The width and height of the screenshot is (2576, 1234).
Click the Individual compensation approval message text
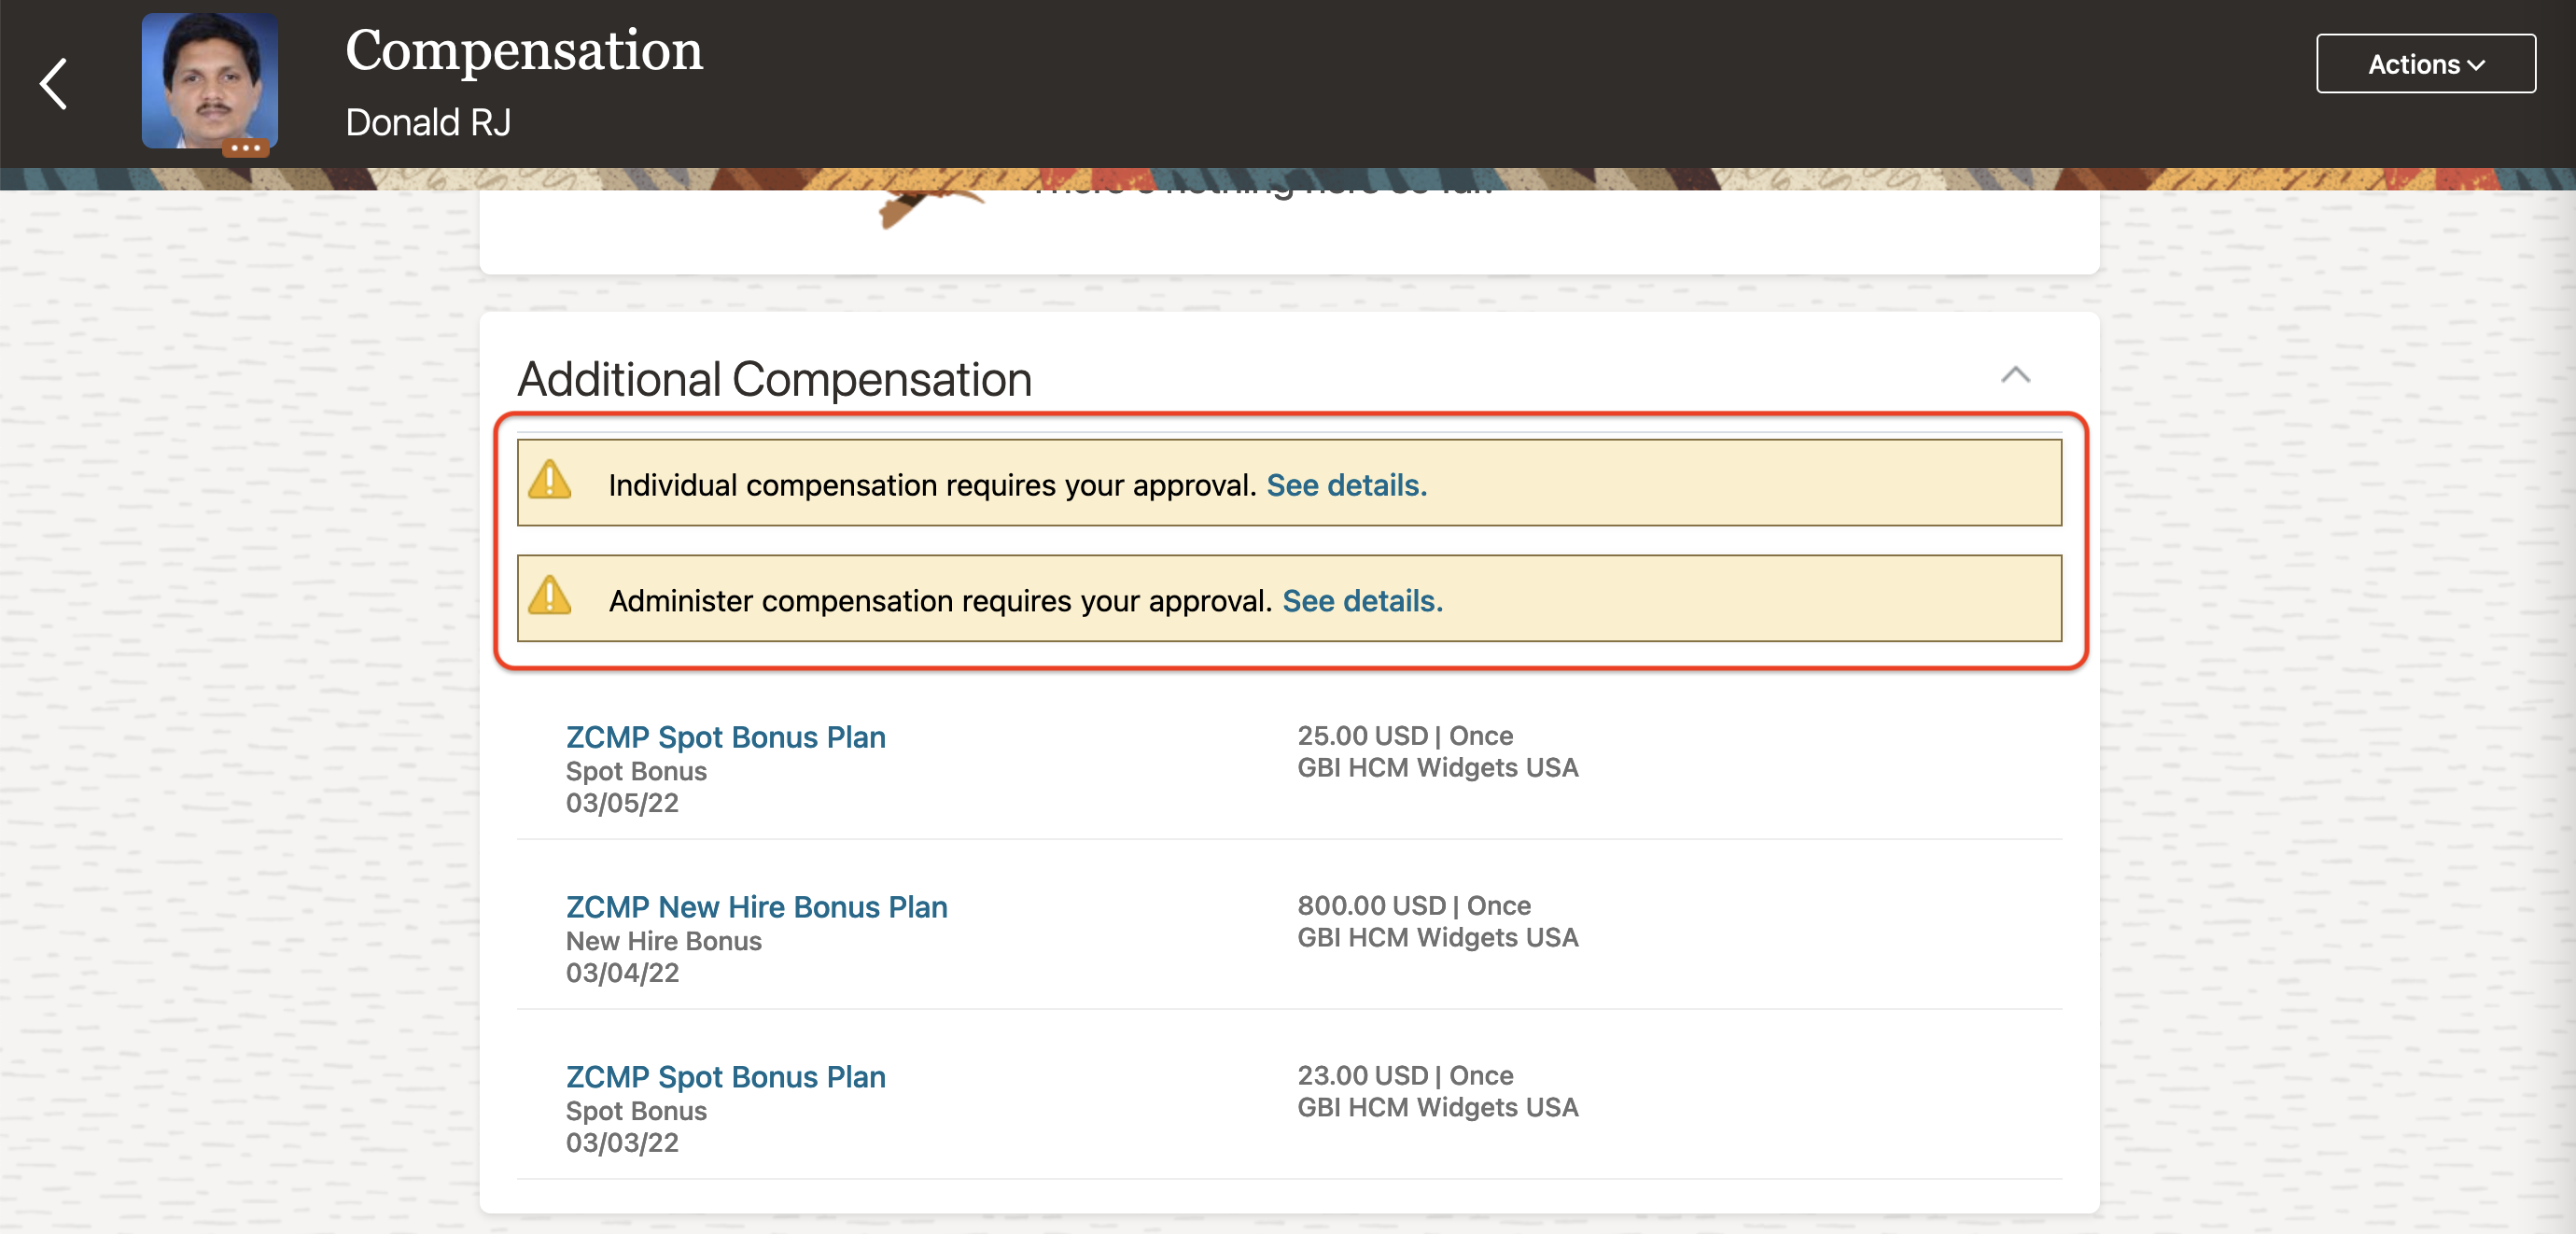931,485
